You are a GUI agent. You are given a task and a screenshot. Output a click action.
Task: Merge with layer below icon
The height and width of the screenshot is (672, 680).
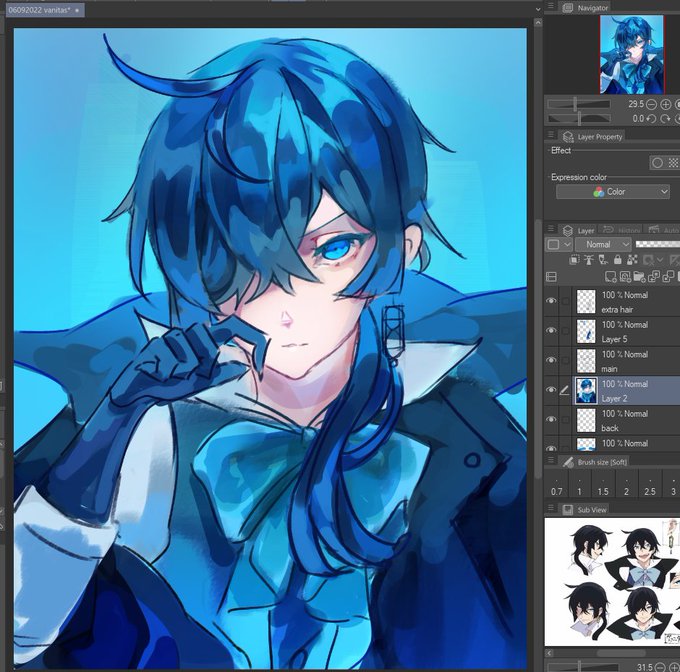pyautogui.click(x=668, y=277)
